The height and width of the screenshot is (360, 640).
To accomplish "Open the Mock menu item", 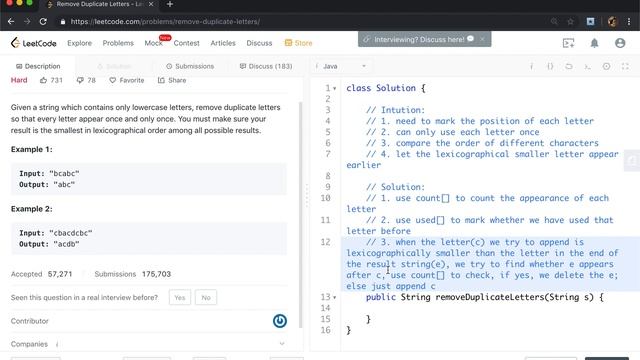I will pos(153,43).
